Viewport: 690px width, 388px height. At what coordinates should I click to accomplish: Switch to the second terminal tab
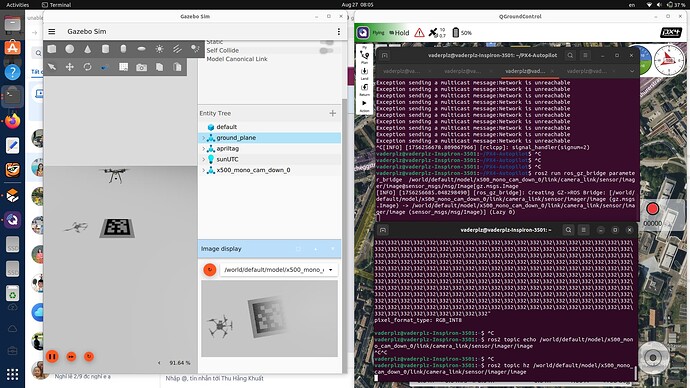coord(462,71)
